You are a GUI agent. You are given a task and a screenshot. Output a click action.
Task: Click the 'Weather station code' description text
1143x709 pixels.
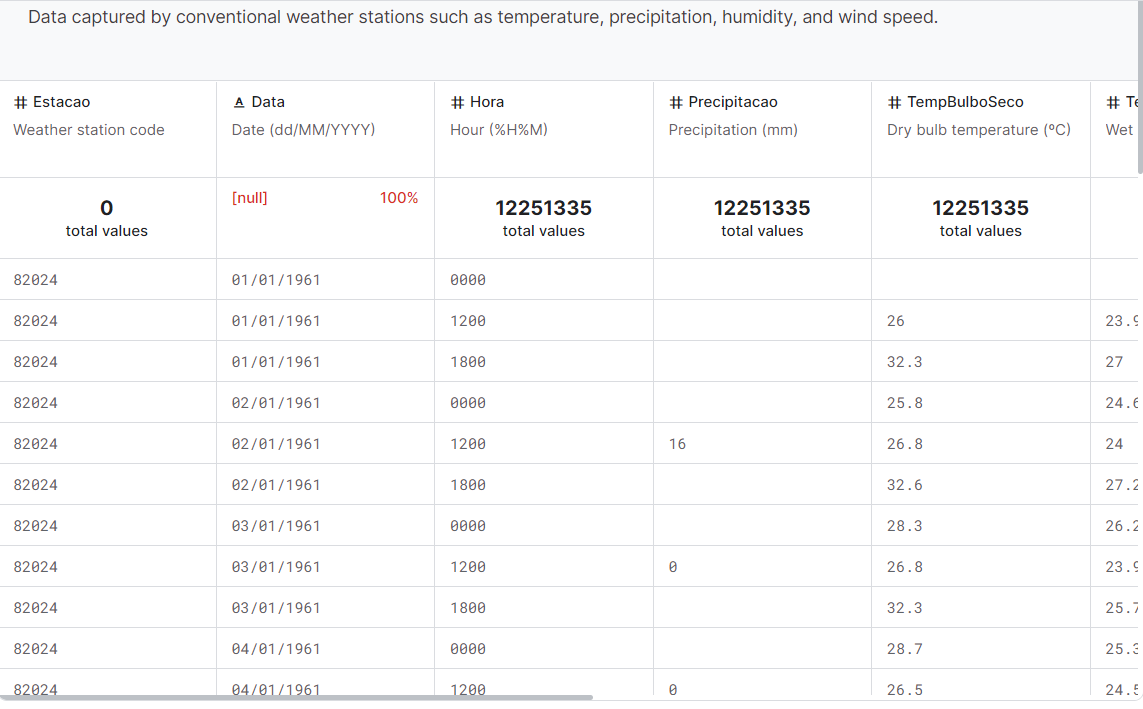coord(89,130)
